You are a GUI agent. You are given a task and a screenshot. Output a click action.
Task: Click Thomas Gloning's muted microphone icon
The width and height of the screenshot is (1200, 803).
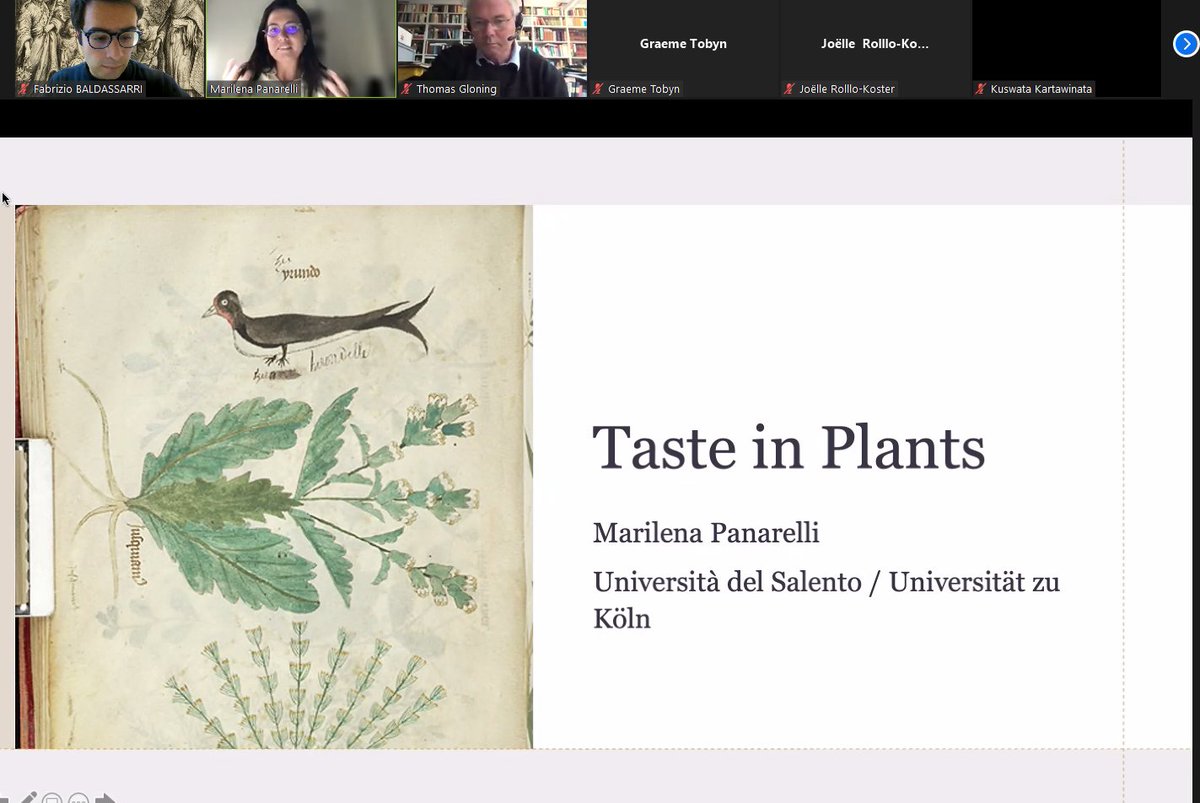406,89
